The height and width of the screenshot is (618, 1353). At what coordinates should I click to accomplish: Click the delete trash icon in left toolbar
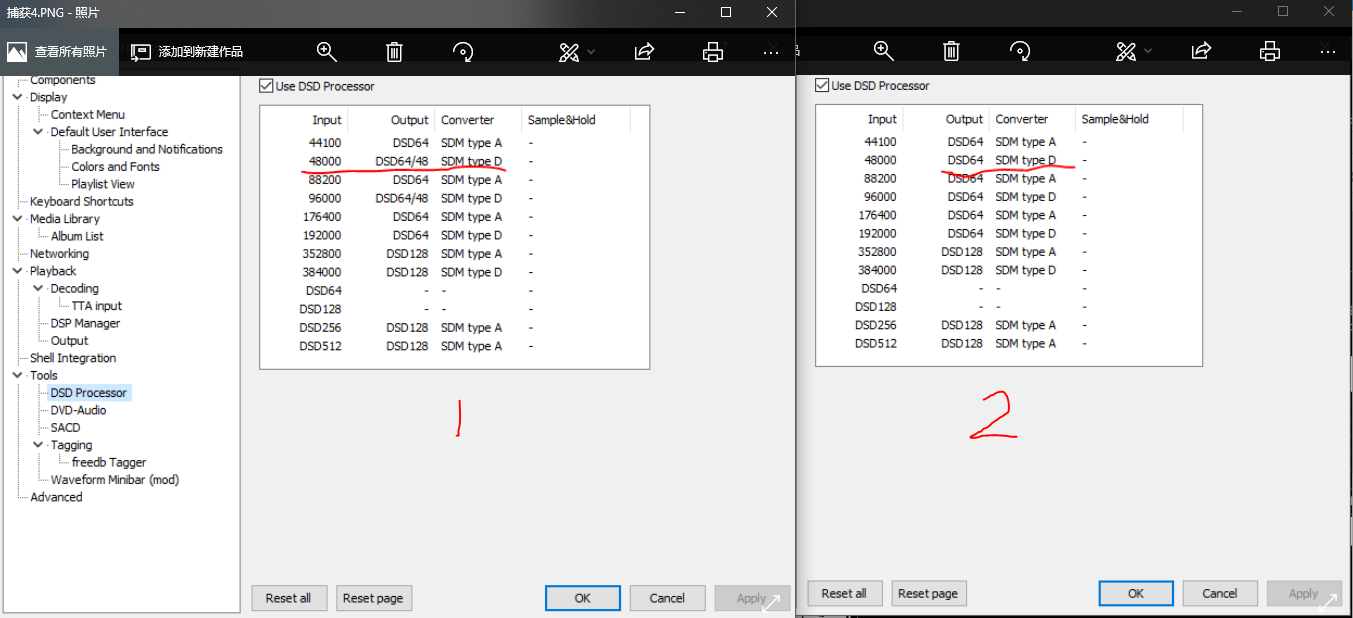(395, 52)
